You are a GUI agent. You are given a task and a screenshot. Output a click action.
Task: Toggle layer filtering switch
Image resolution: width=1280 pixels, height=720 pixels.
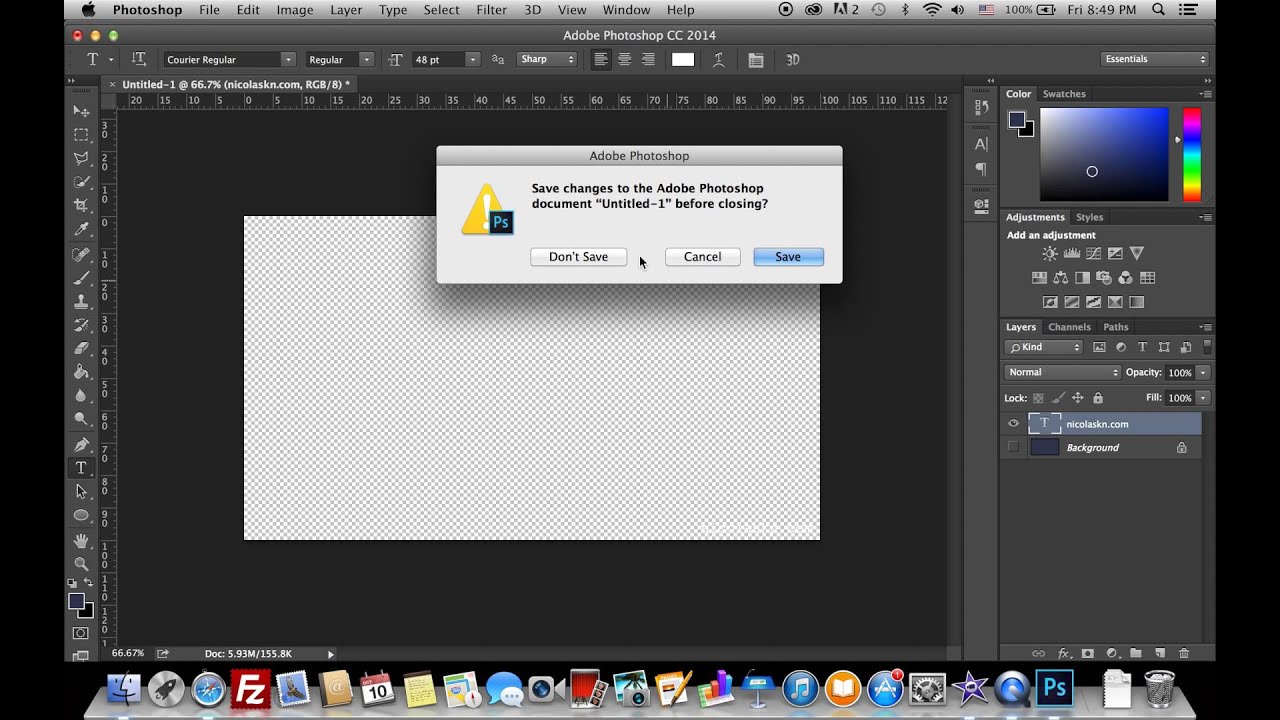pyautogui.click(x=1207, y=347)
